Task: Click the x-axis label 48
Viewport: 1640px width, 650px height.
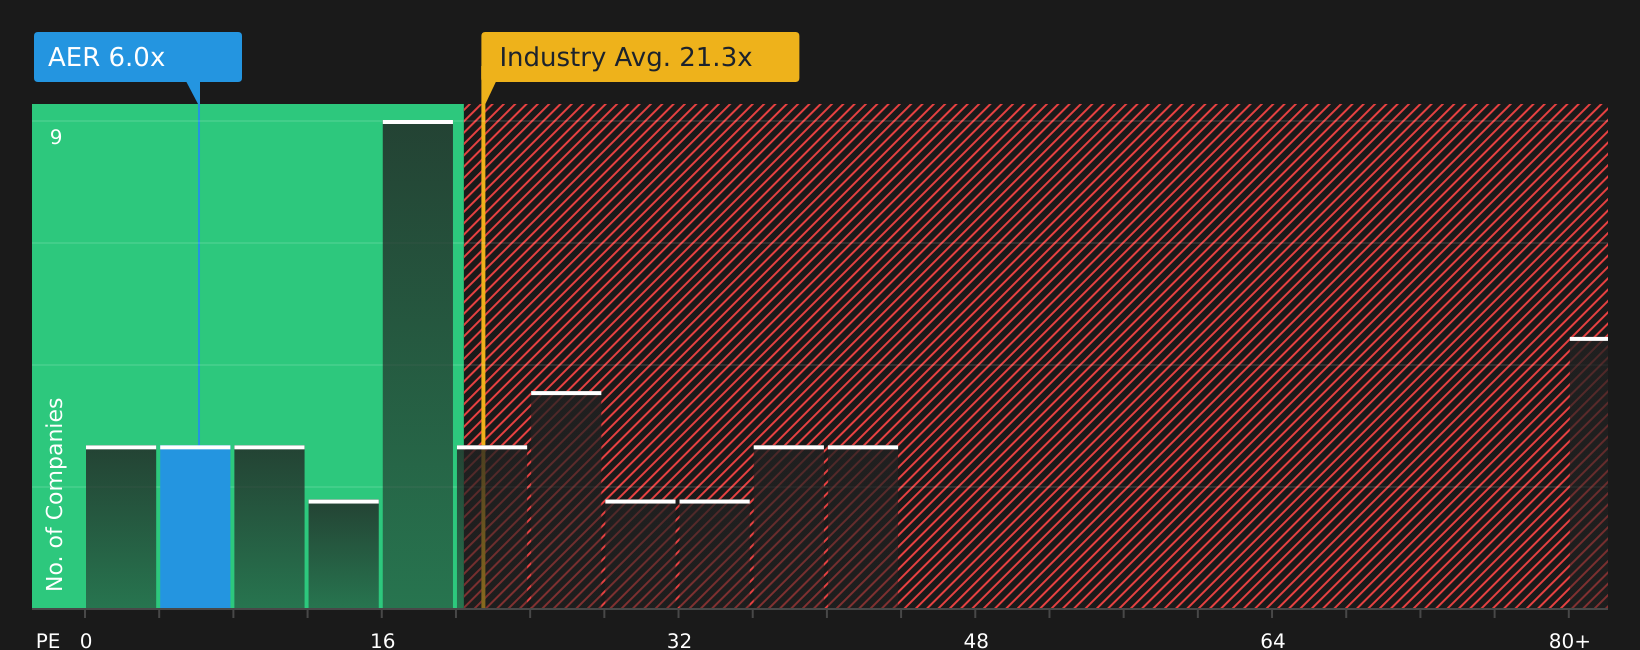Action: point(976,641)
